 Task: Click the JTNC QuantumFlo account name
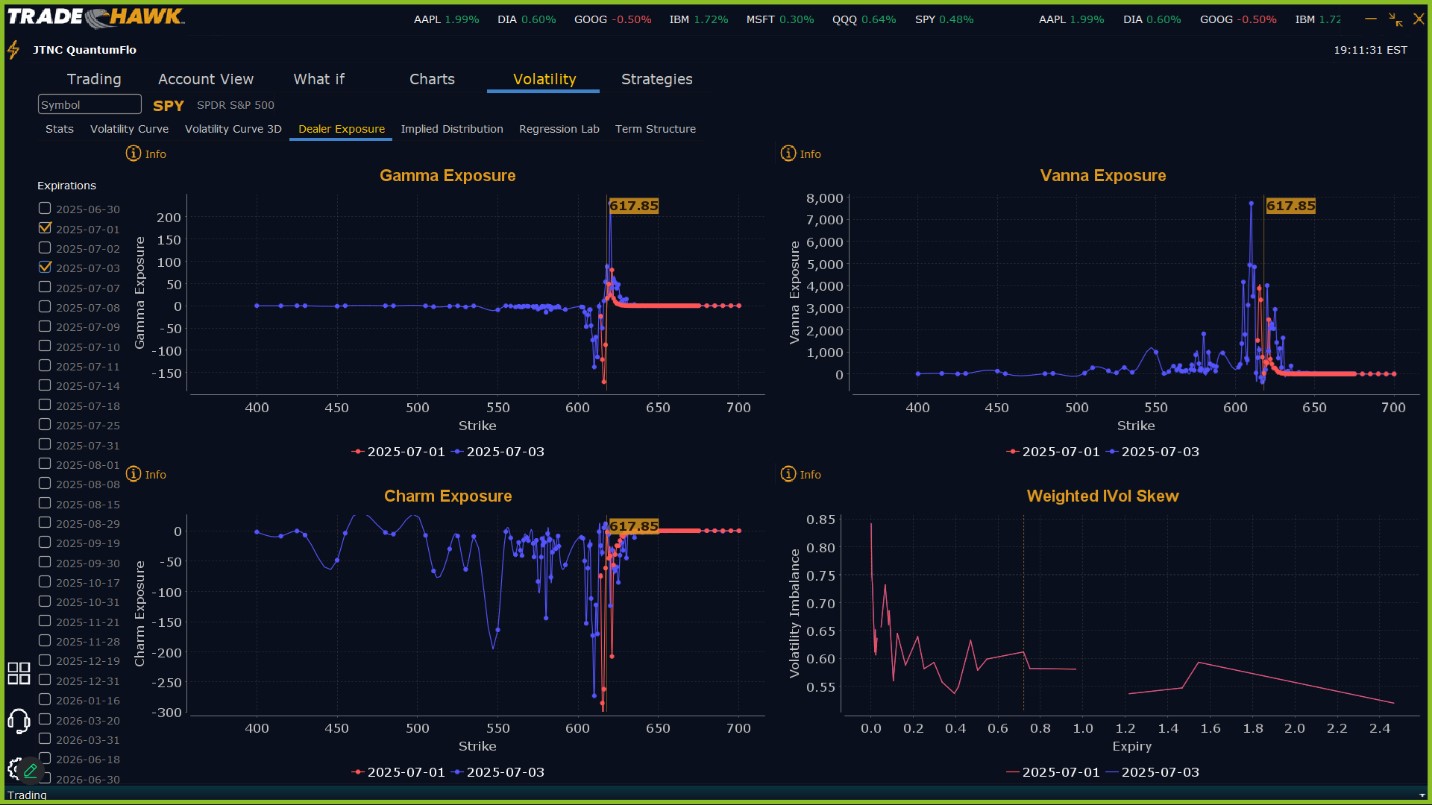pyautogui.click(x=85, y=50)
